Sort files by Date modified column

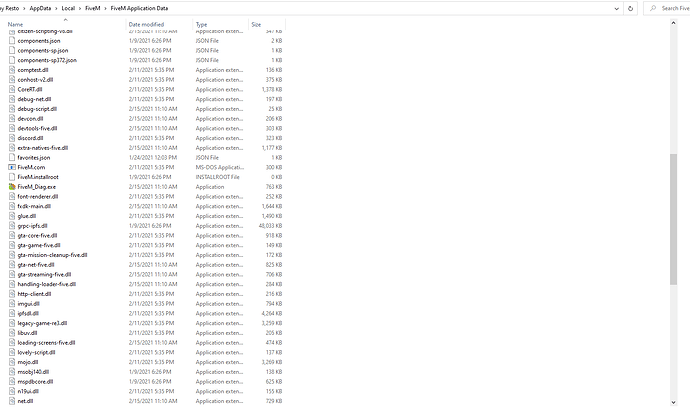pyautogui.click(x=146, y=25)
